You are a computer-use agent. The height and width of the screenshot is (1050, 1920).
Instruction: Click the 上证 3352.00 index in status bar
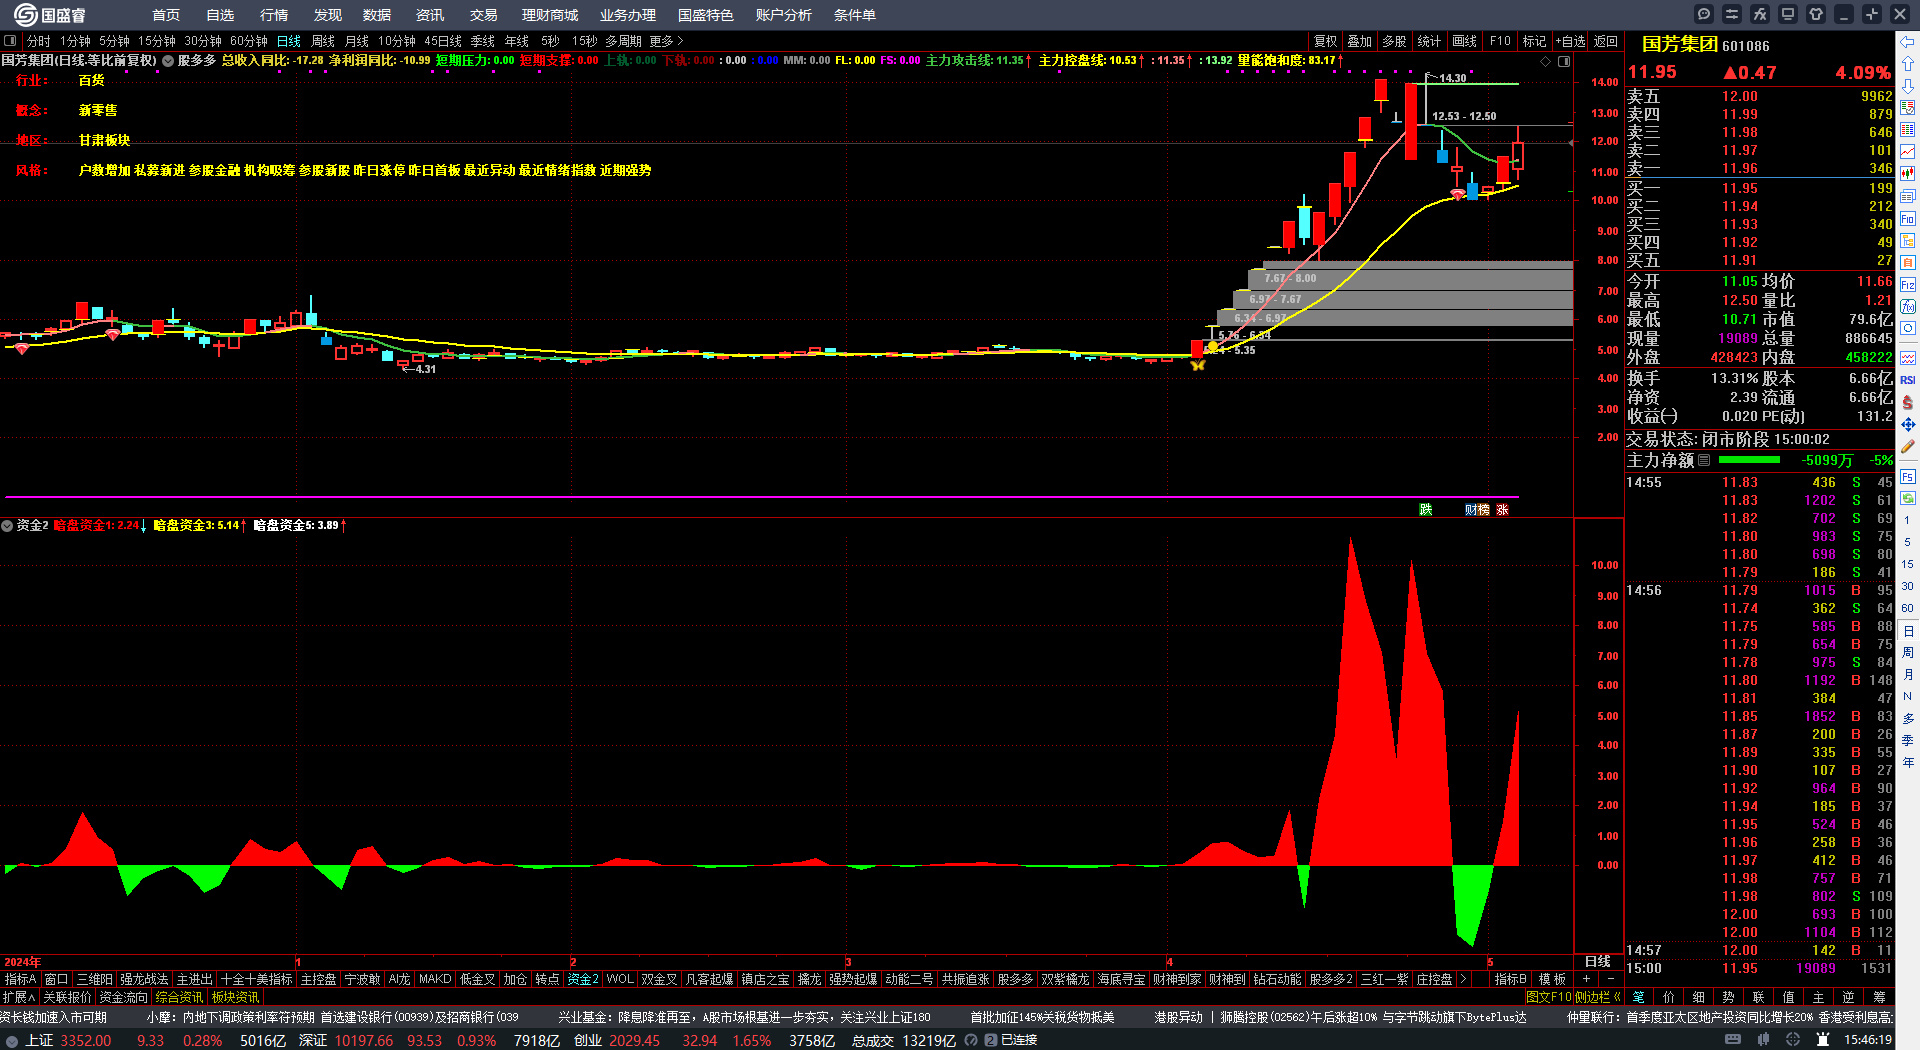[x=68, y=1040]
